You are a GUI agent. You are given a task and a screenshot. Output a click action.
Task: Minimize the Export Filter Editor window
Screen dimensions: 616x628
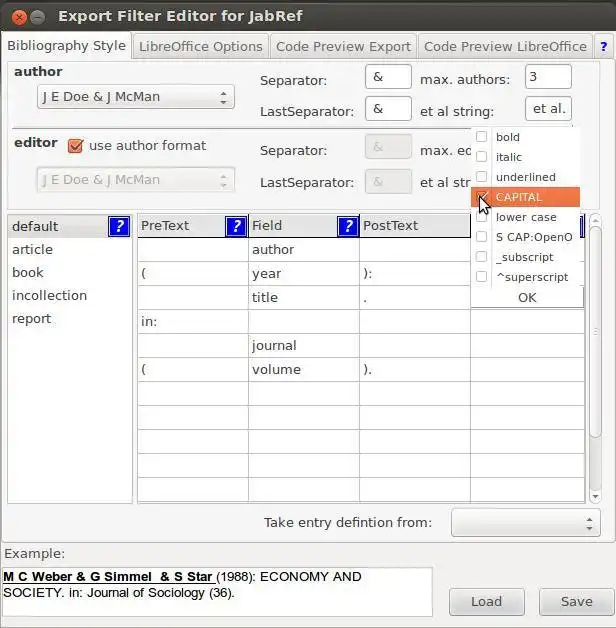click(x=38, y=17)
